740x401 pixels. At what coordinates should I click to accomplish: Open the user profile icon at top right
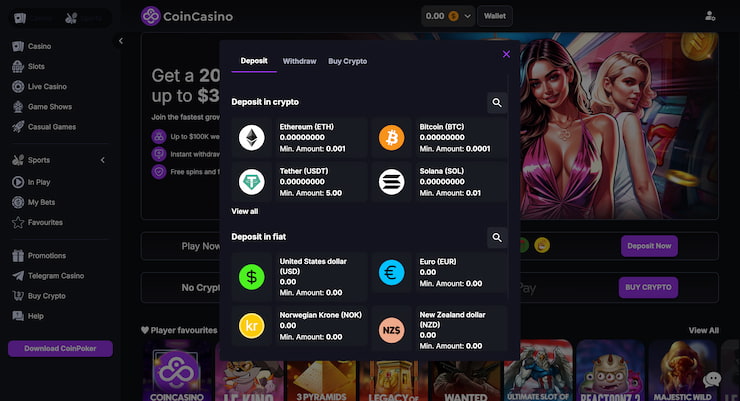pyautogui.click(x=710, y=16)
